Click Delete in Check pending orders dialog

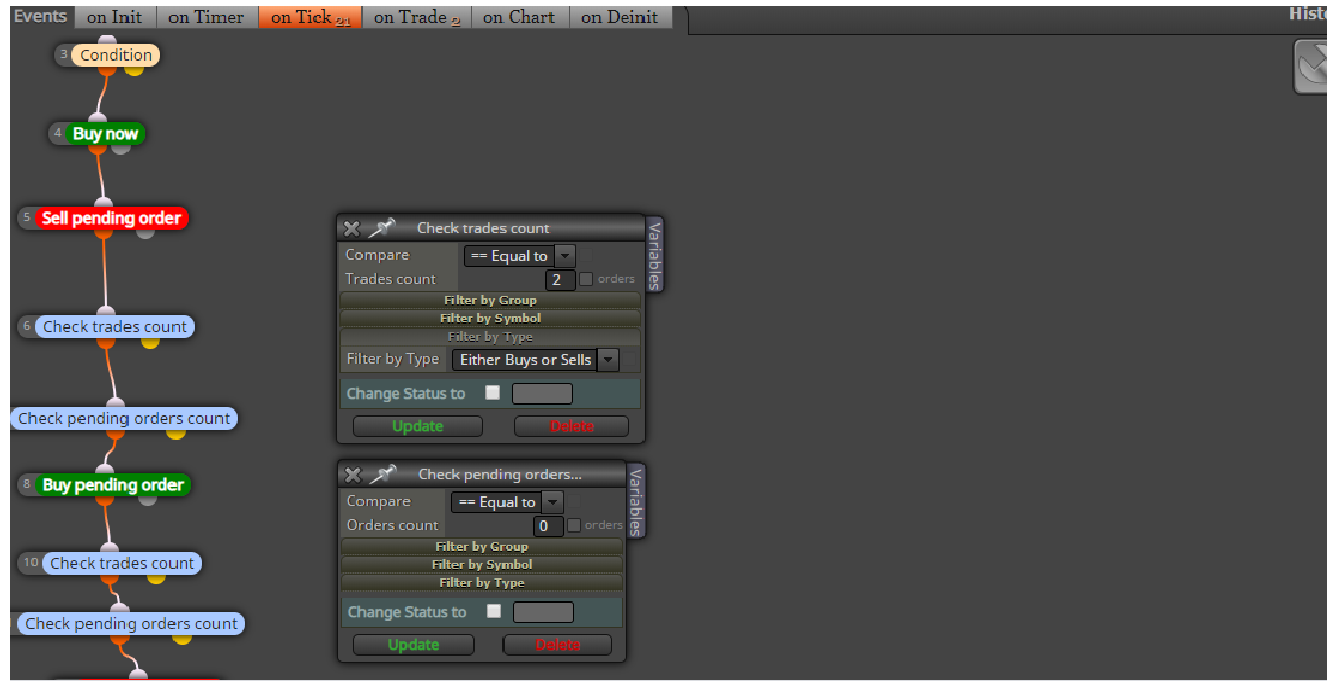557,645
